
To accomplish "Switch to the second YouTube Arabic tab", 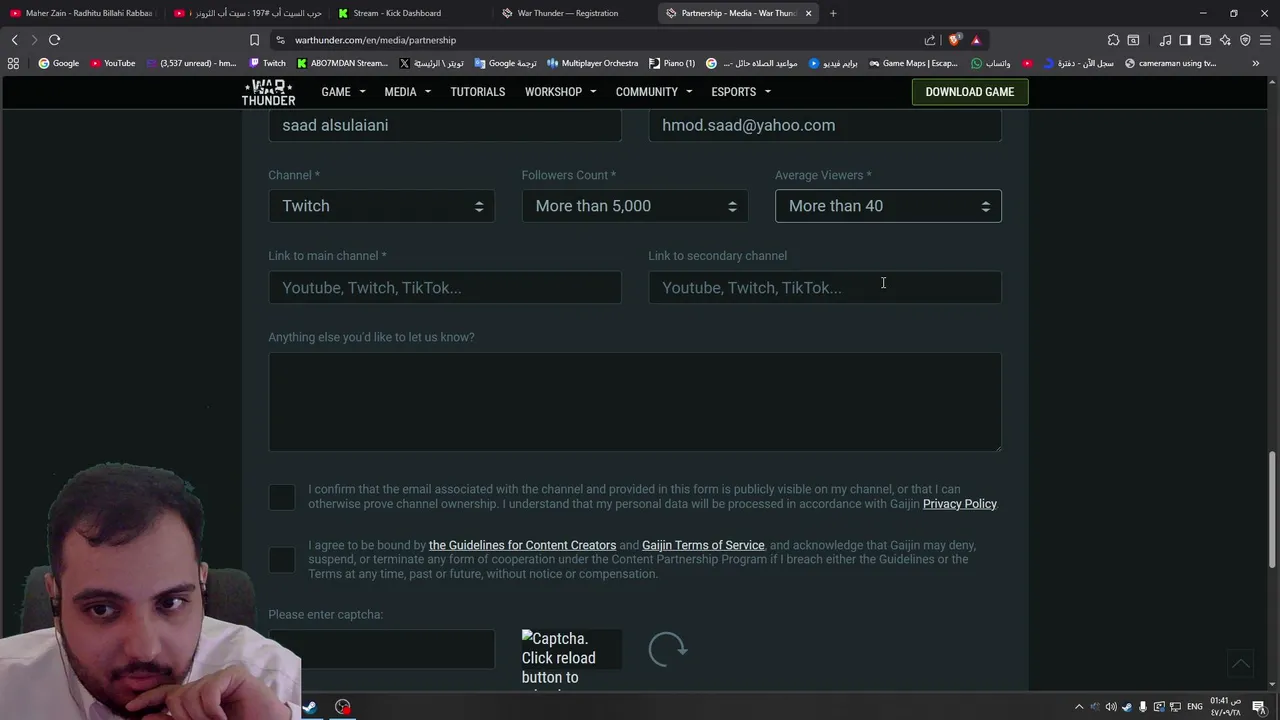I will (245, 13).
